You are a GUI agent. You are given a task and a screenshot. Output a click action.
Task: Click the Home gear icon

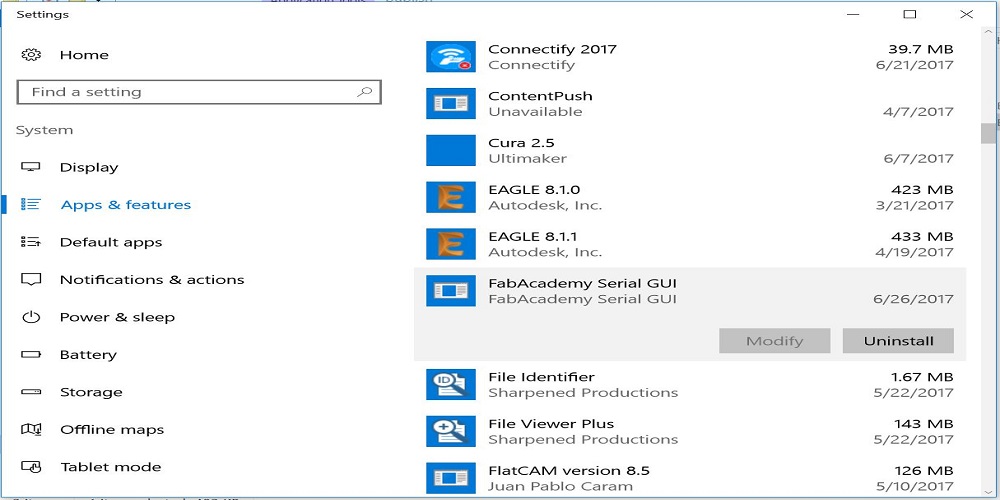(x=31, y=55)
